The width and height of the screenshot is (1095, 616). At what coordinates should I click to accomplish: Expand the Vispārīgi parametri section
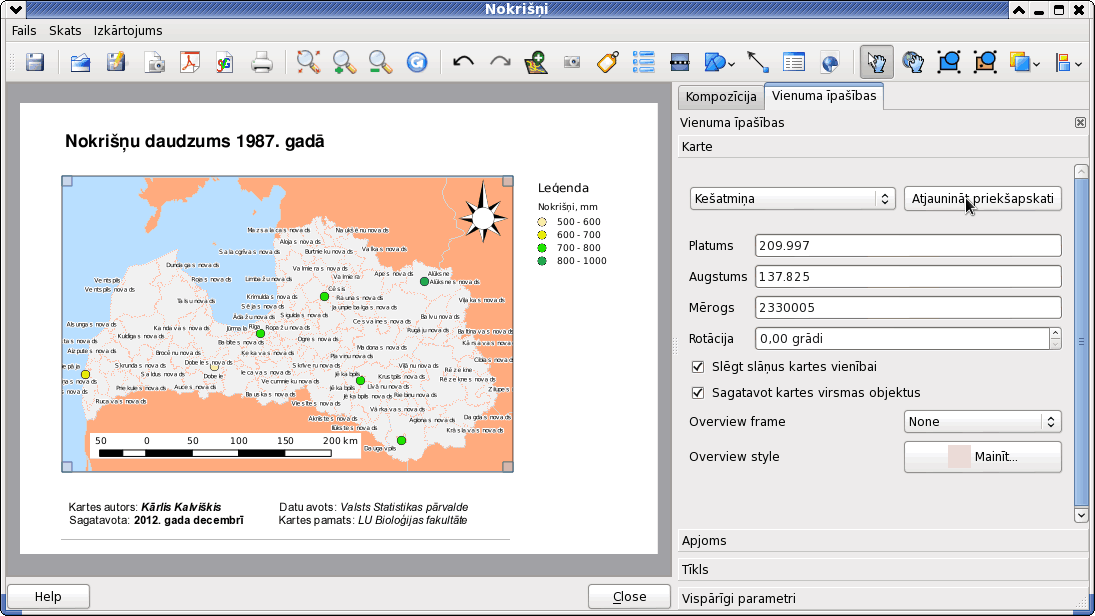[x=883, y=599]
